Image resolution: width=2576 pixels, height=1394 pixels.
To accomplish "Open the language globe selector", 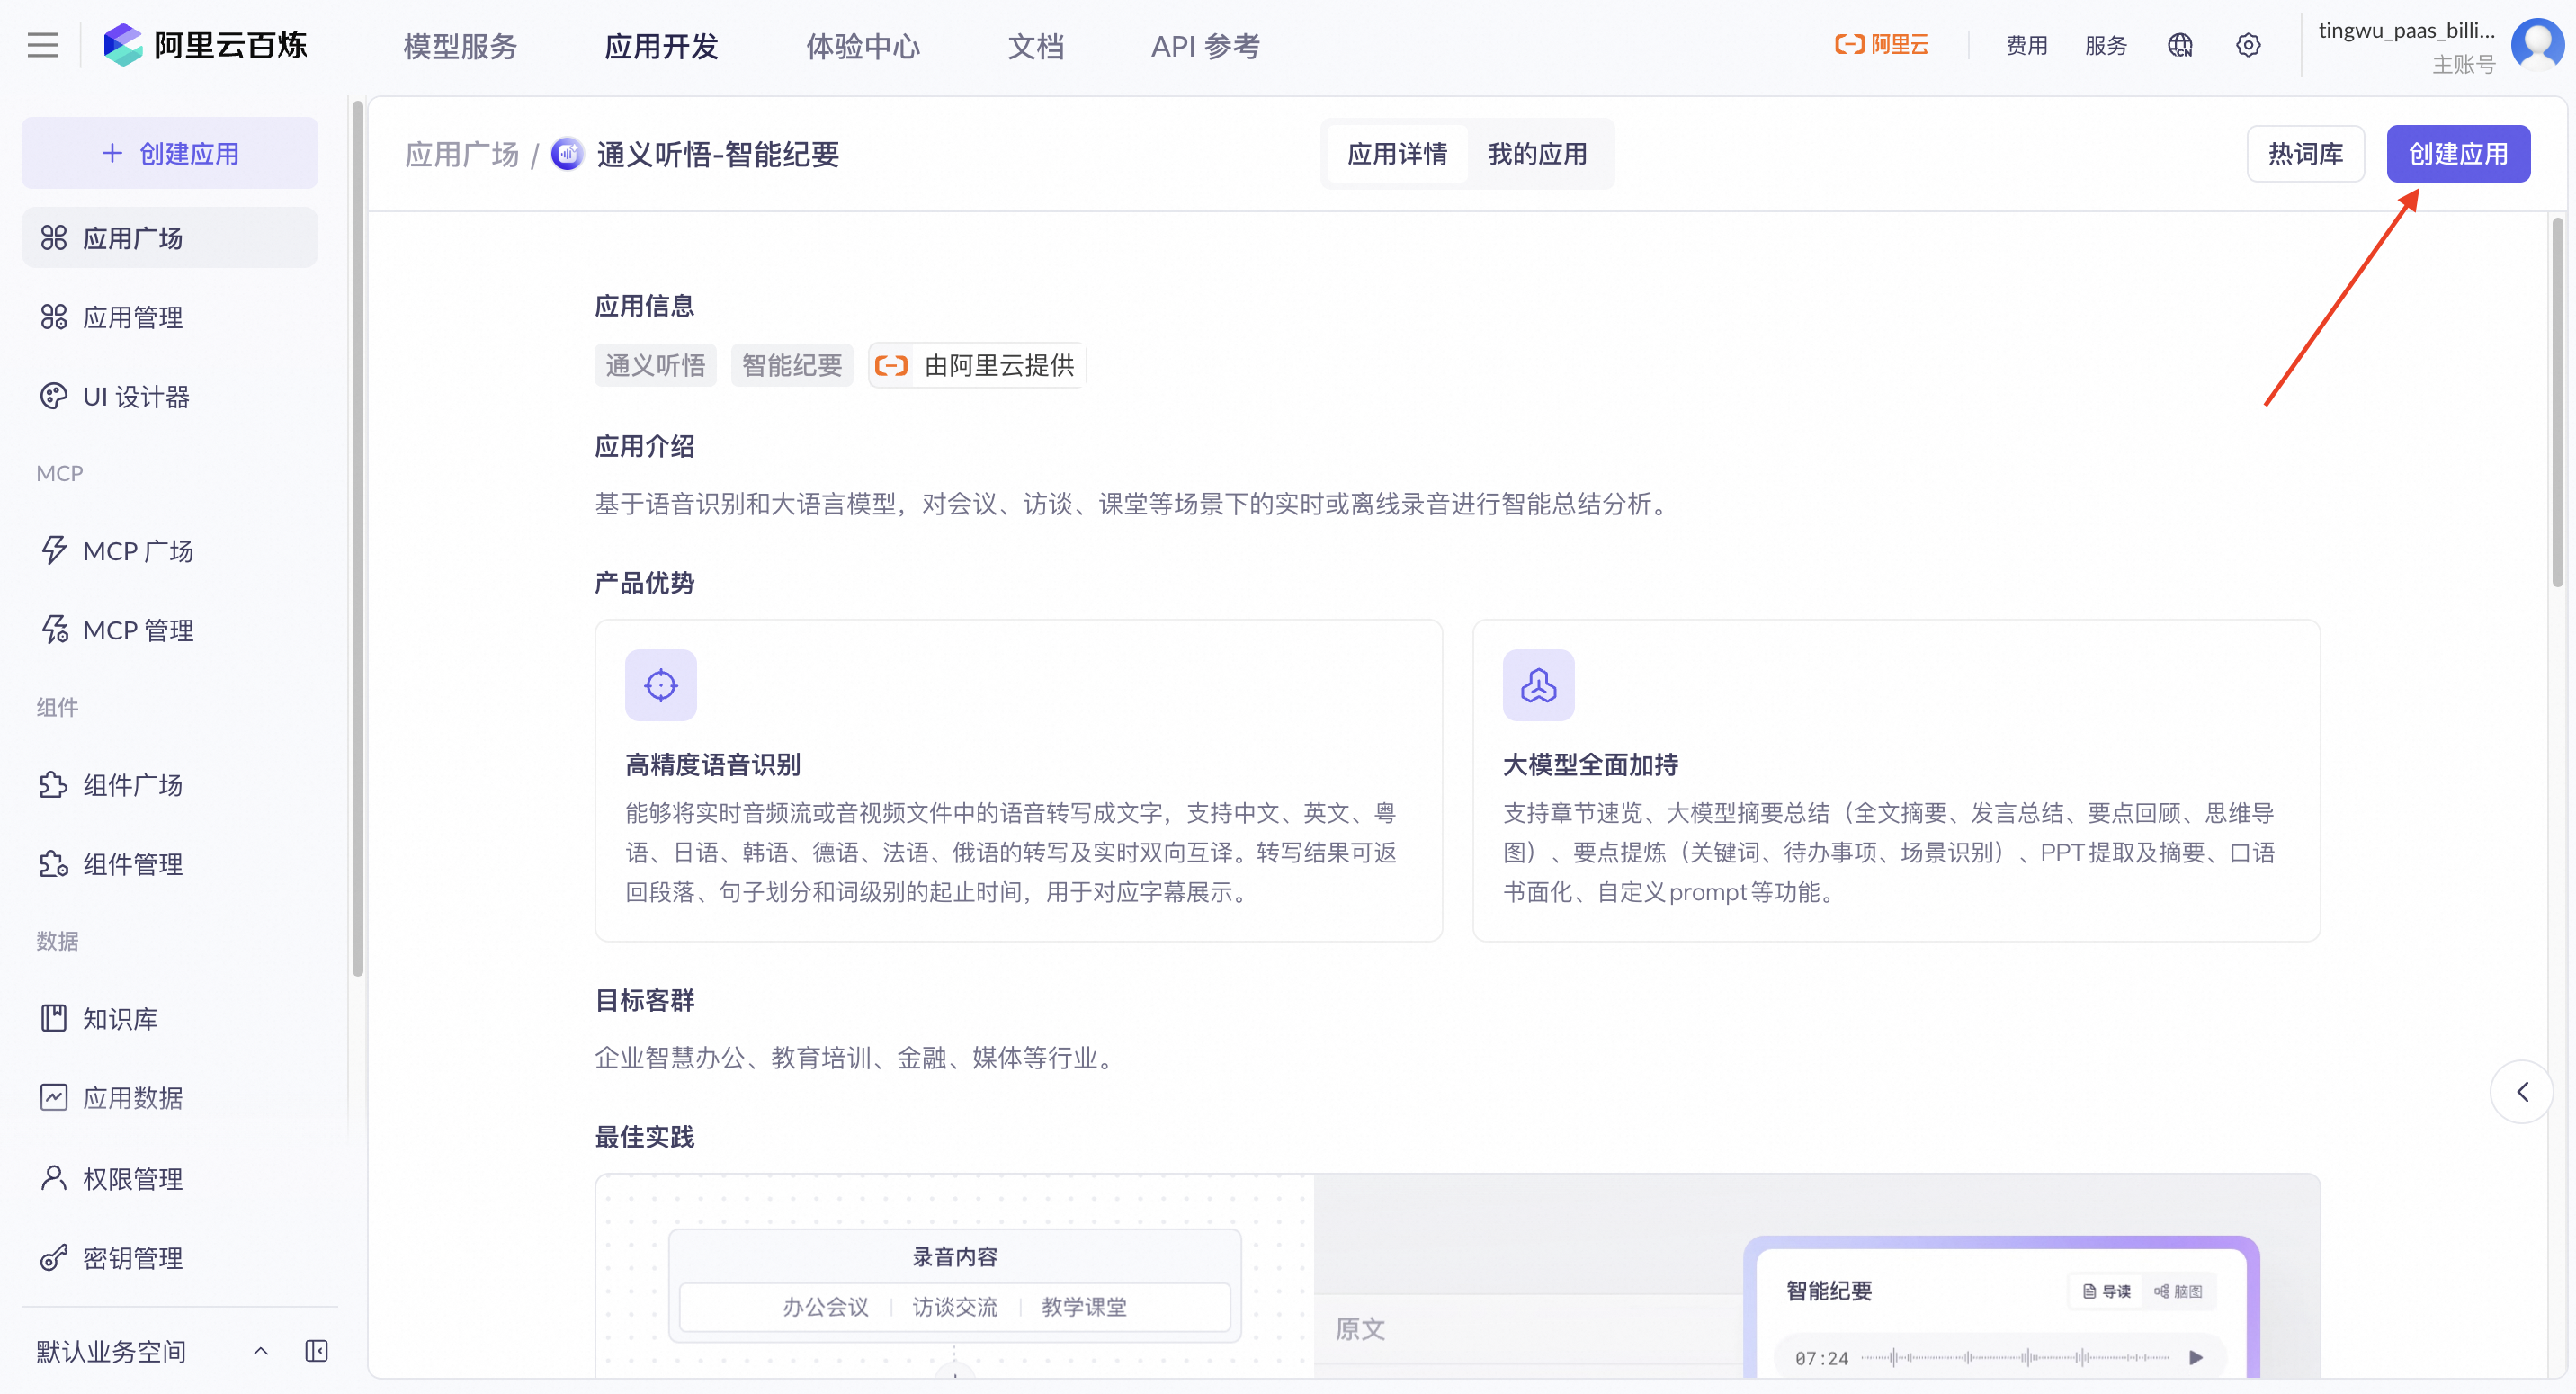I will (x=2180, y=45).
